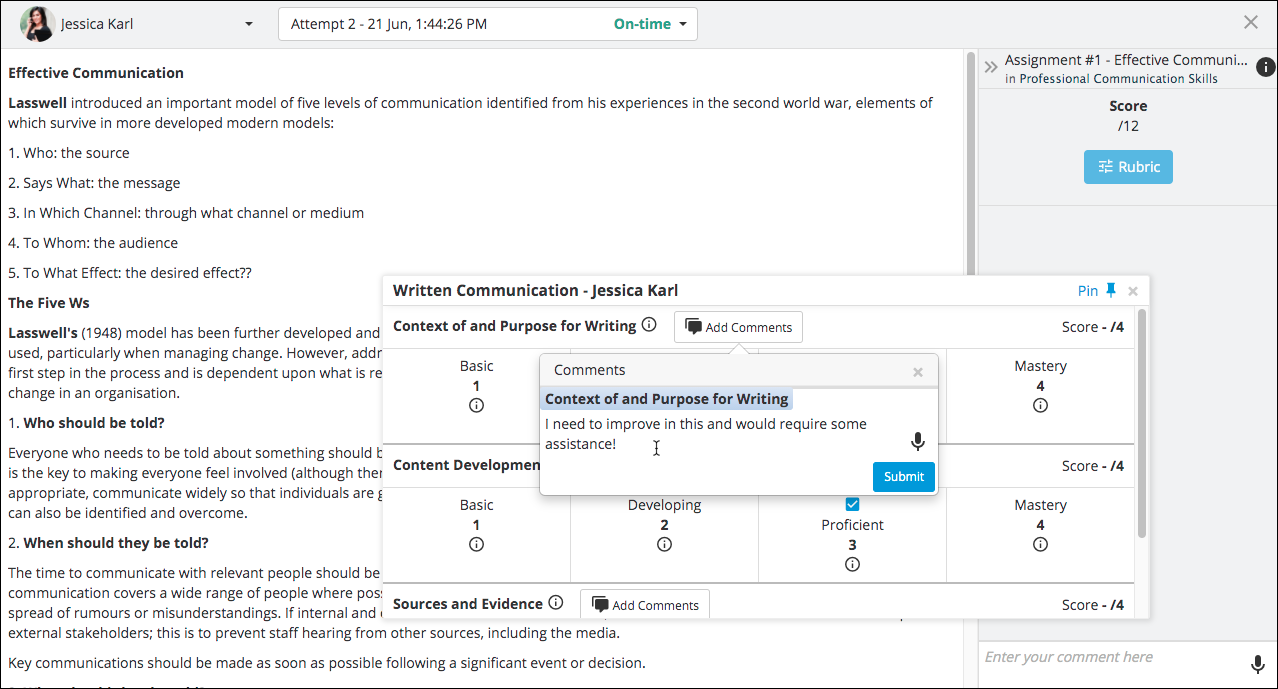Pin the rubric popup
Image resolution: width=1278 pixels, height=689 pixels.
pos(1097,291)
